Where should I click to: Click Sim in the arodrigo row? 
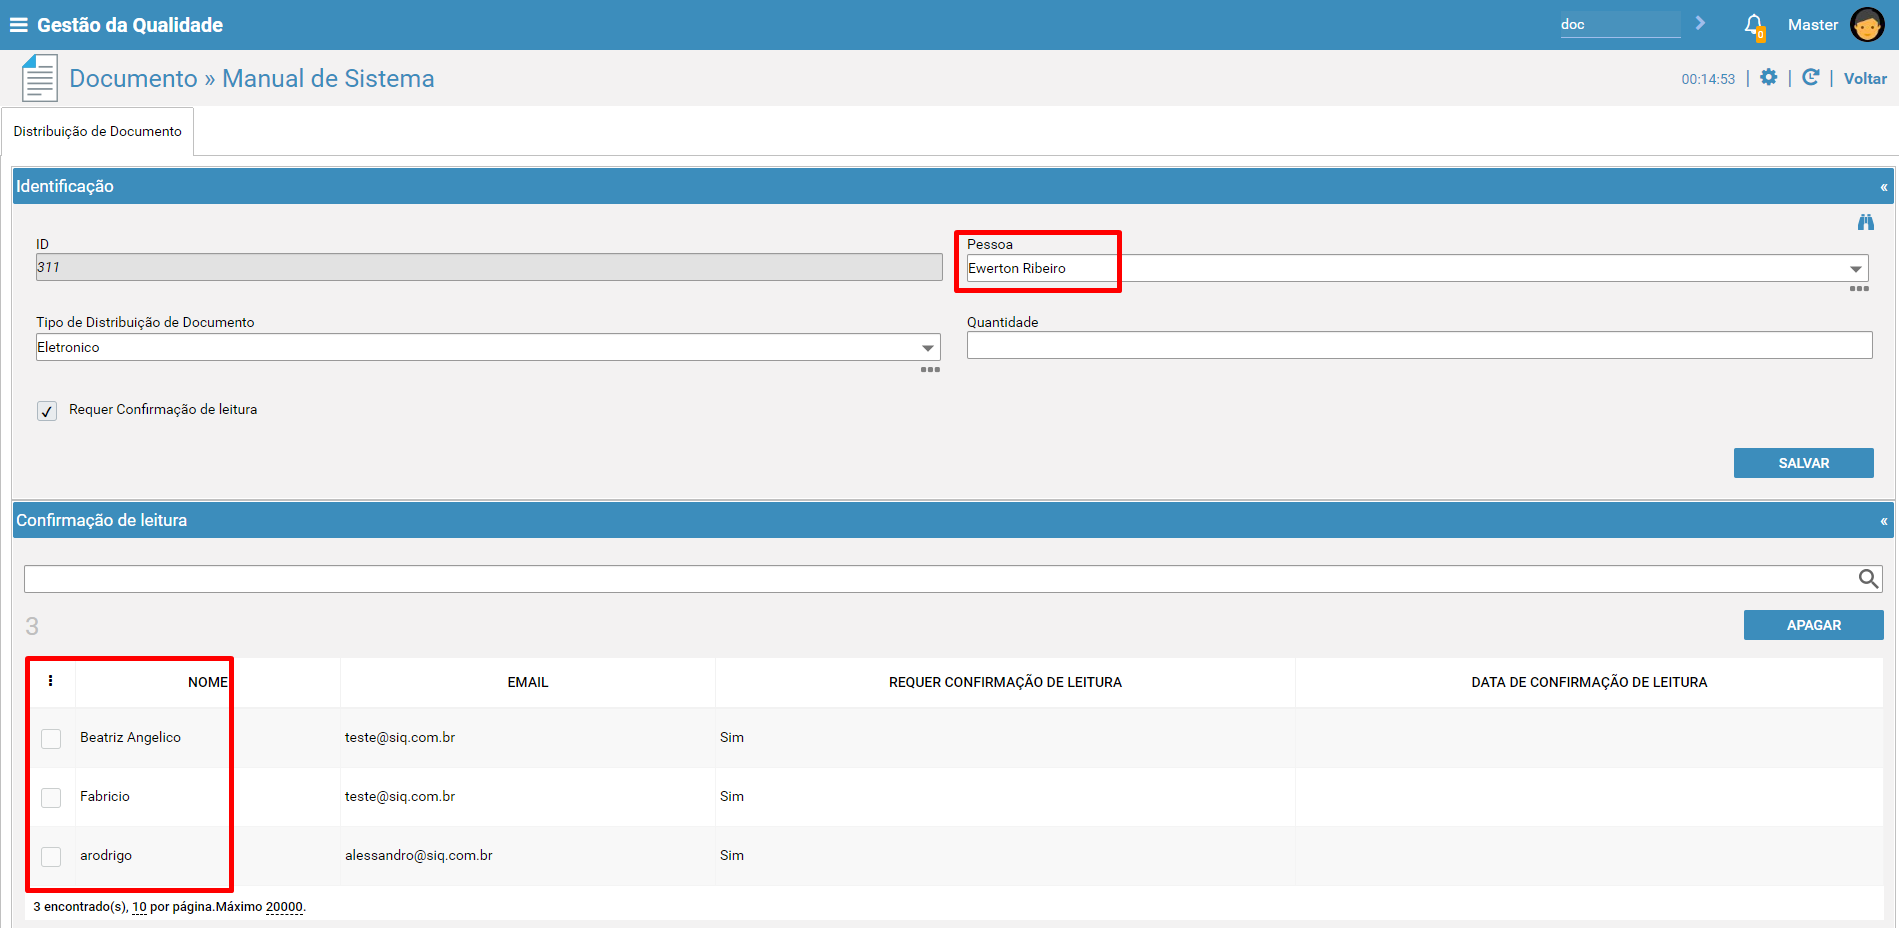tap(732, 855)
